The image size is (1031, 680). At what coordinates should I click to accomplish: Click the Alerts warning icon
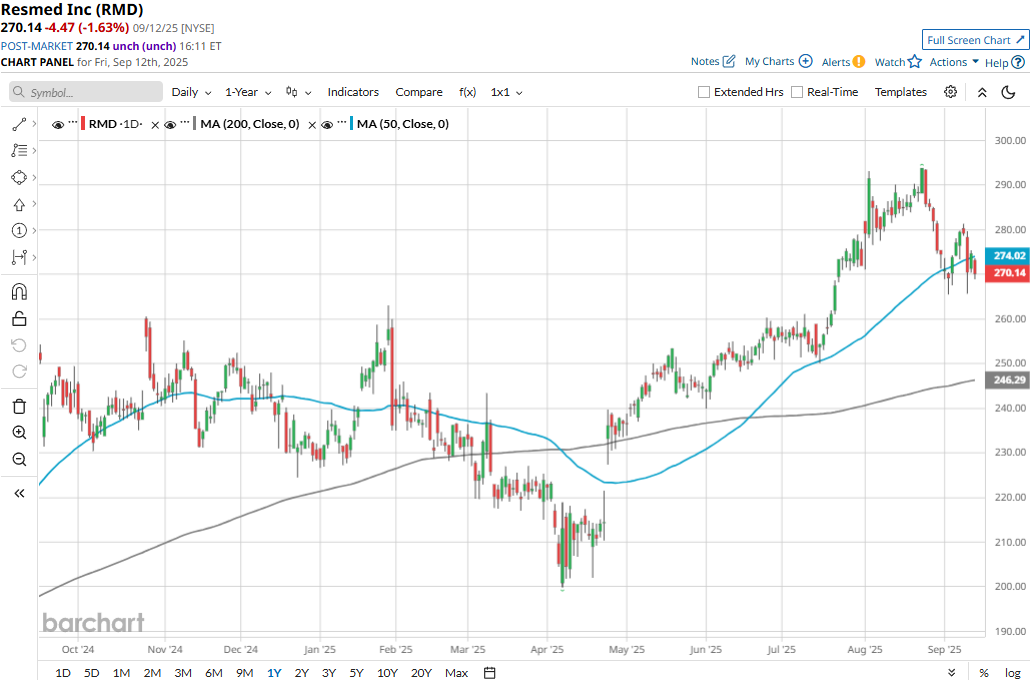coord(859,62)
